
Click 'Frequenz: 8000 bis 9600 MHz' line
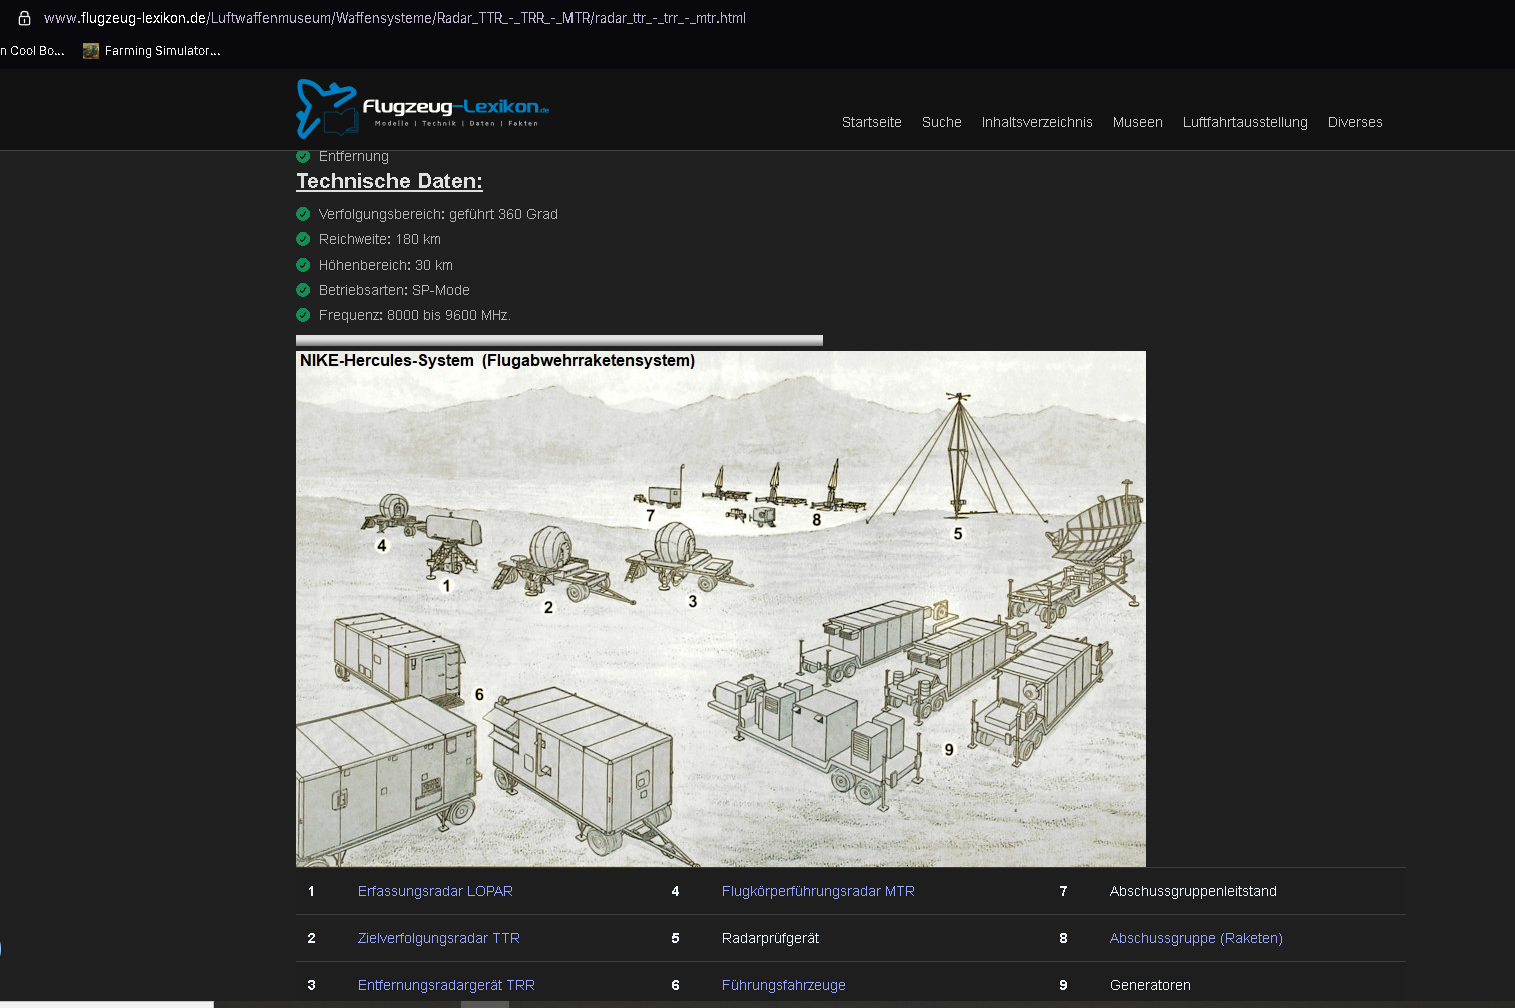click(x=415, y=315)
